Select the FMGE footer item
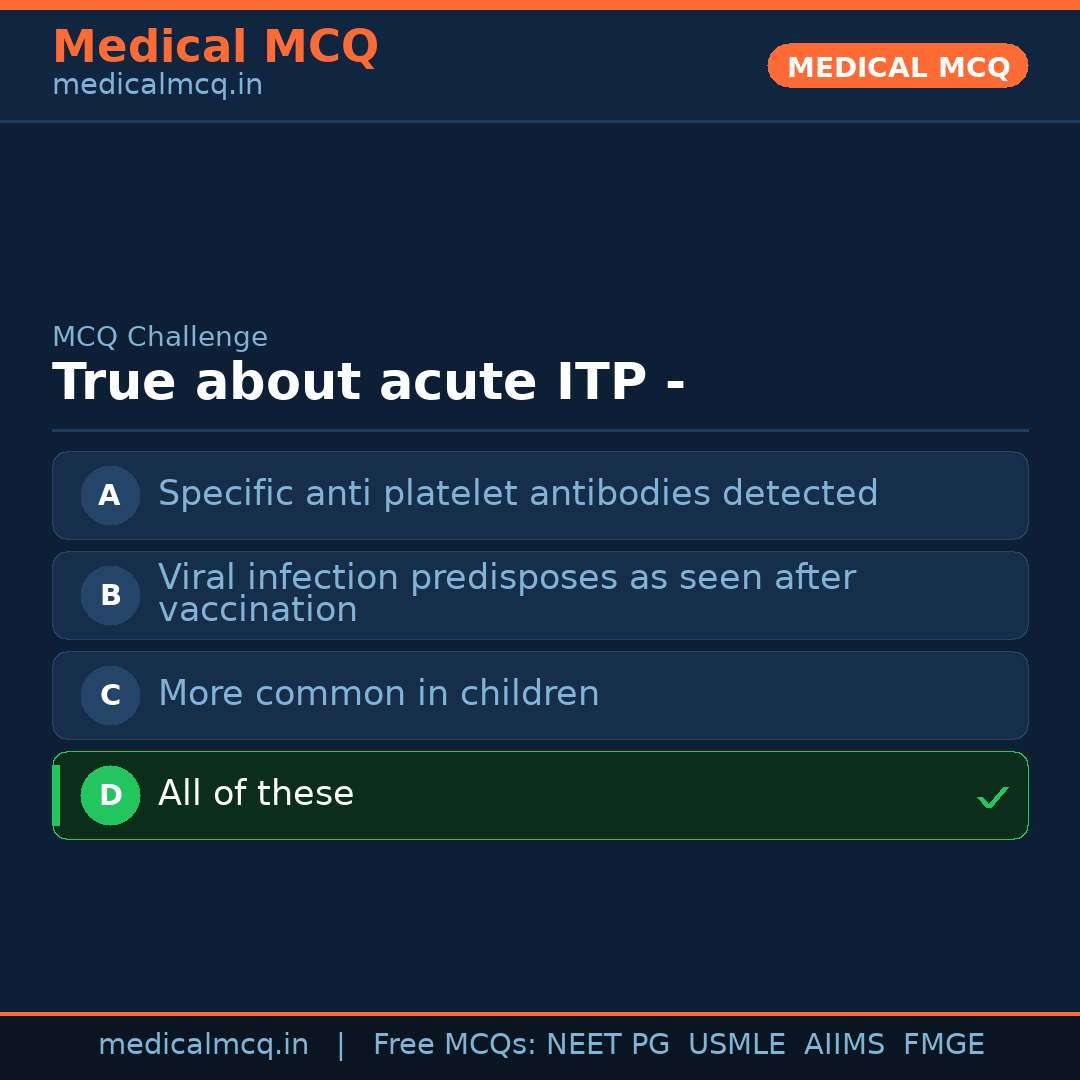1080x1080 pixels. click(943, 1045)
